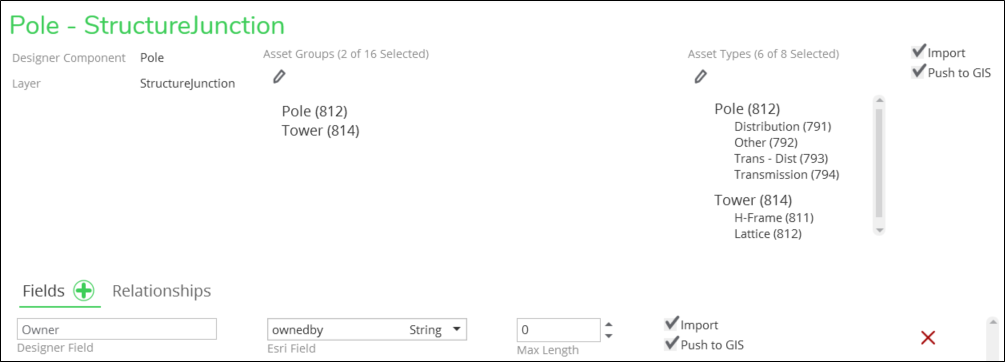Uncheck Import for the Owner field
1005x362 pixels.
[x=672, y=324]
